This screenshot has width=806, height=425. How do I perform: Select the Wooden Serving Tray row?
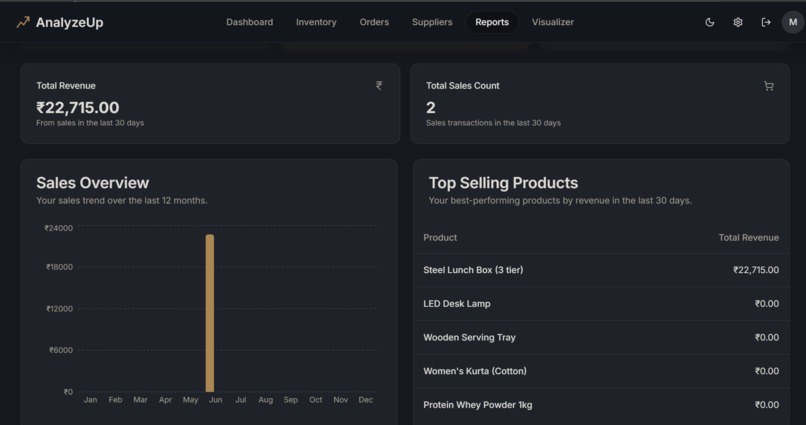601,338
